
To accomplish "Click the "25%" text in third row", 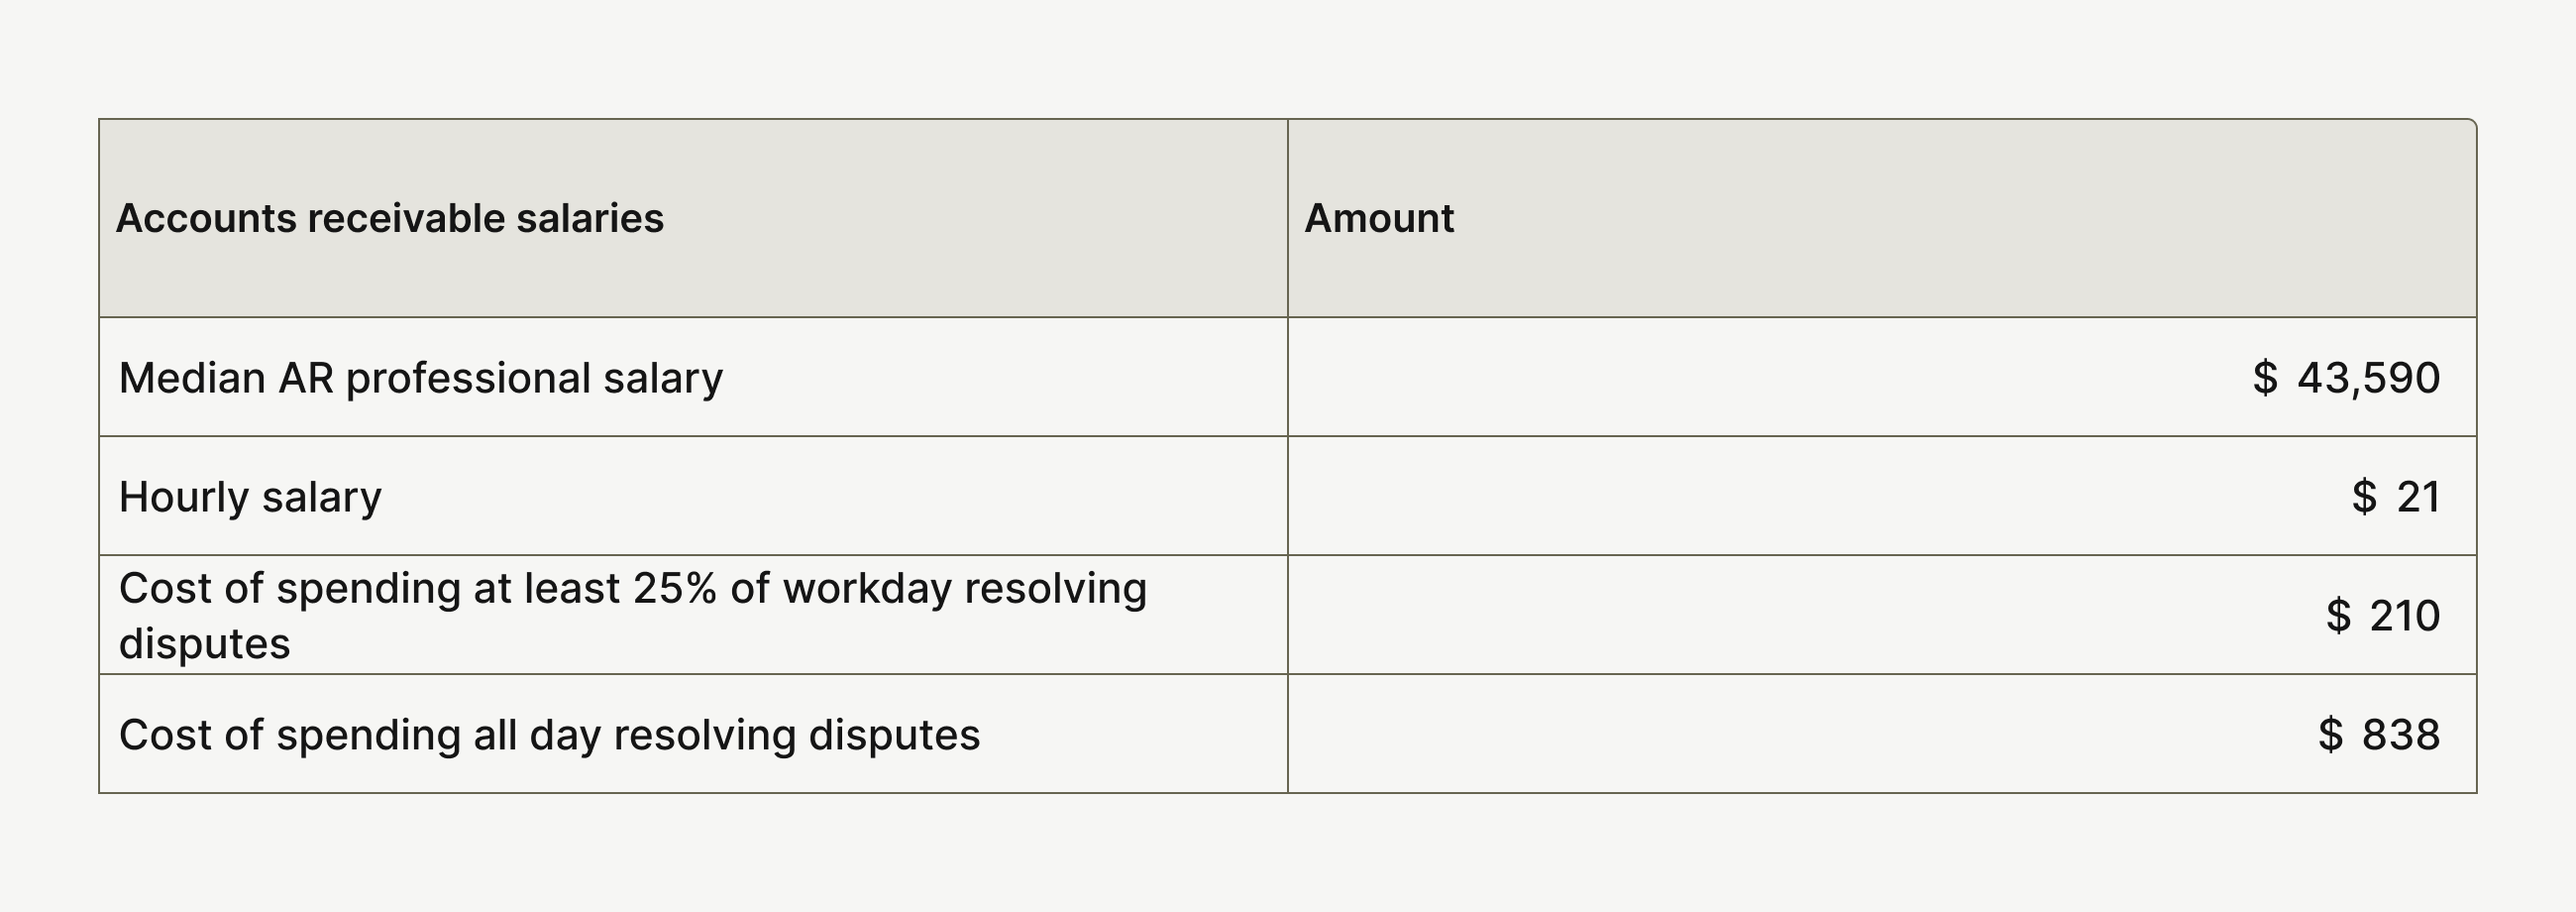I will pos(675,588).
